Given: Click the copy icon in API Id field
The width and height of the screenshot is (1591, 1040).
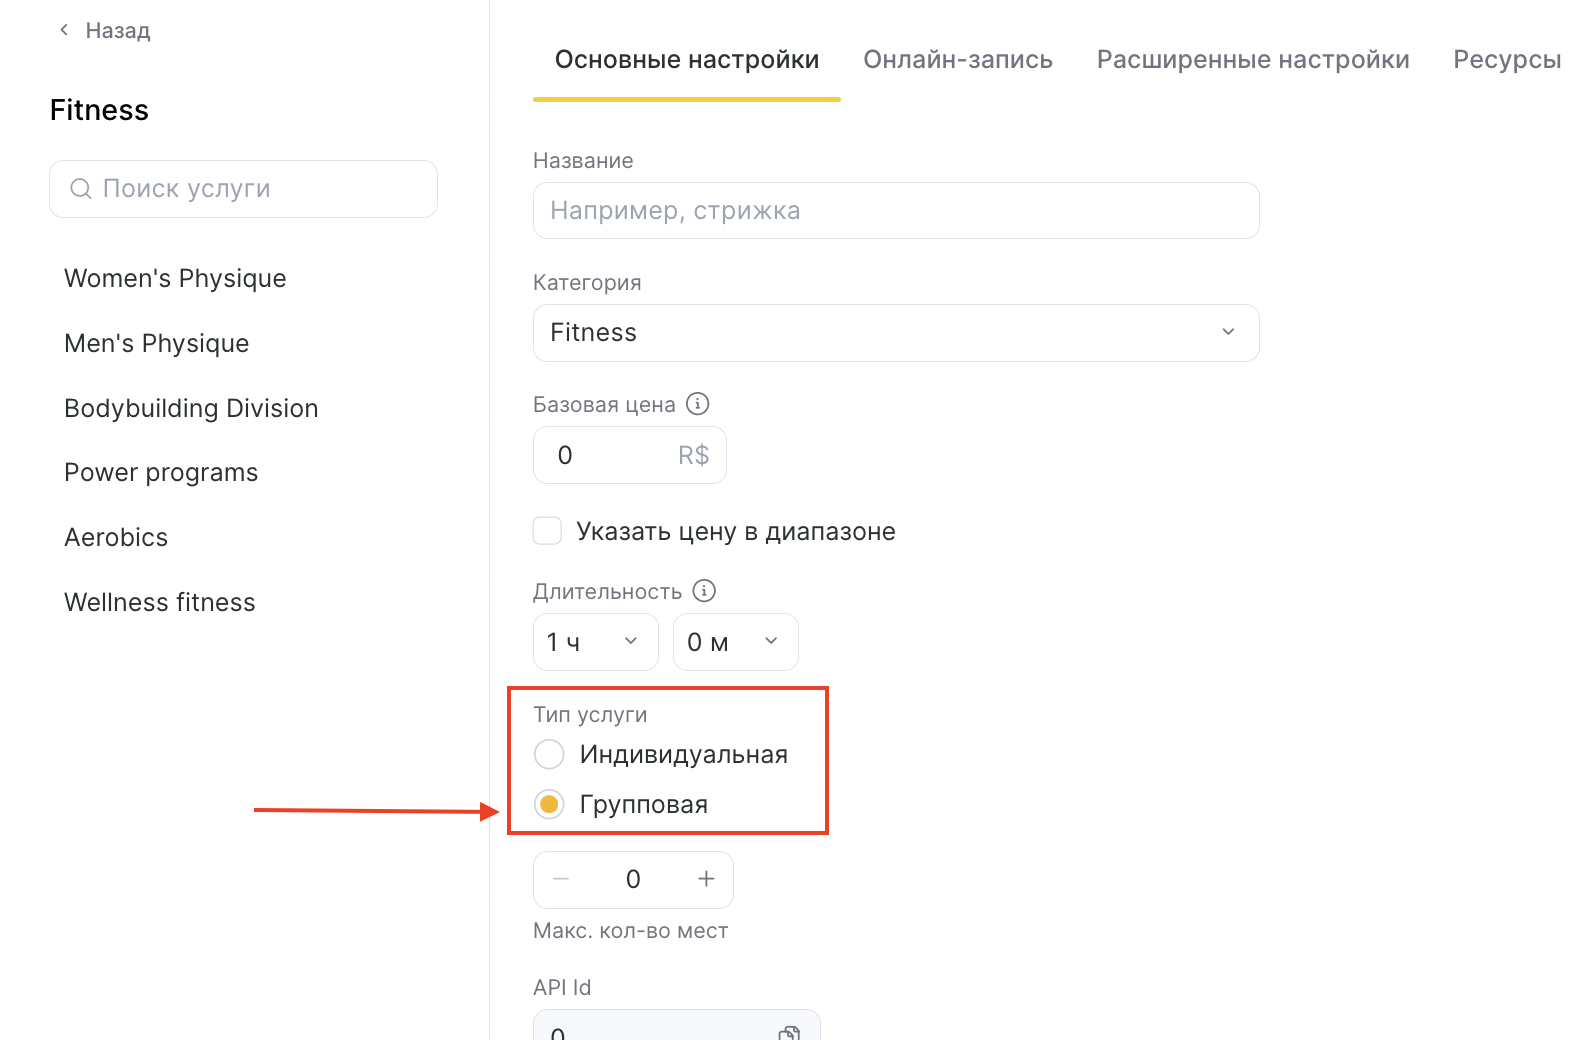Looking at the screenshot, I should [x=789, y=1032].
